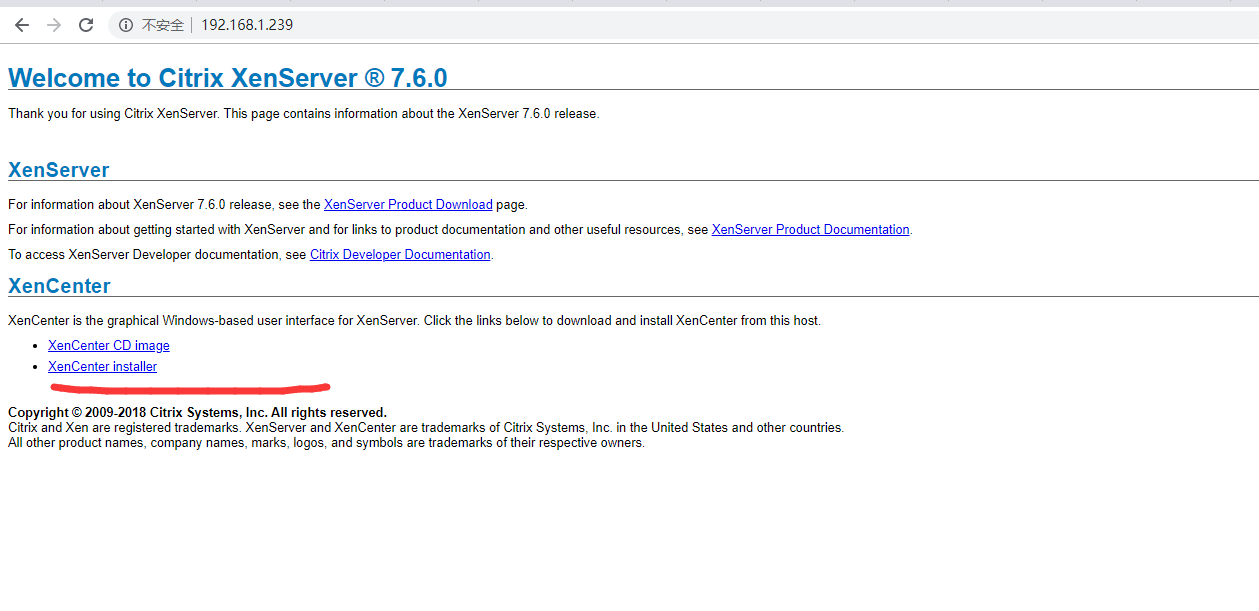Screen dimensions: 1259x611
Task: Click the 不安全 security warning label
Action: [x=162, y=25]
